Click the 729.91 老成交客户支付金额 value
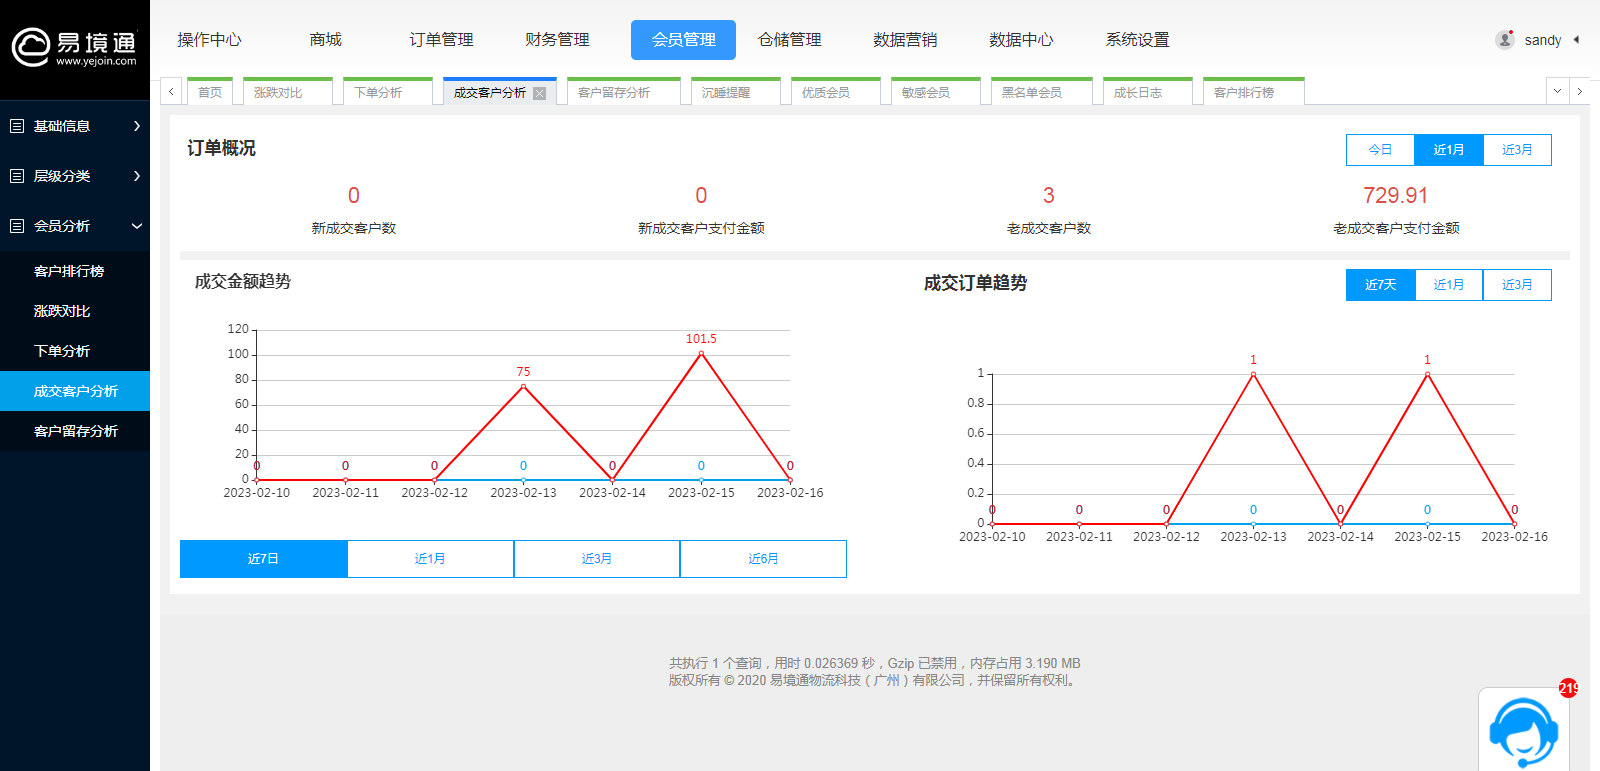 pos(1395,195)
